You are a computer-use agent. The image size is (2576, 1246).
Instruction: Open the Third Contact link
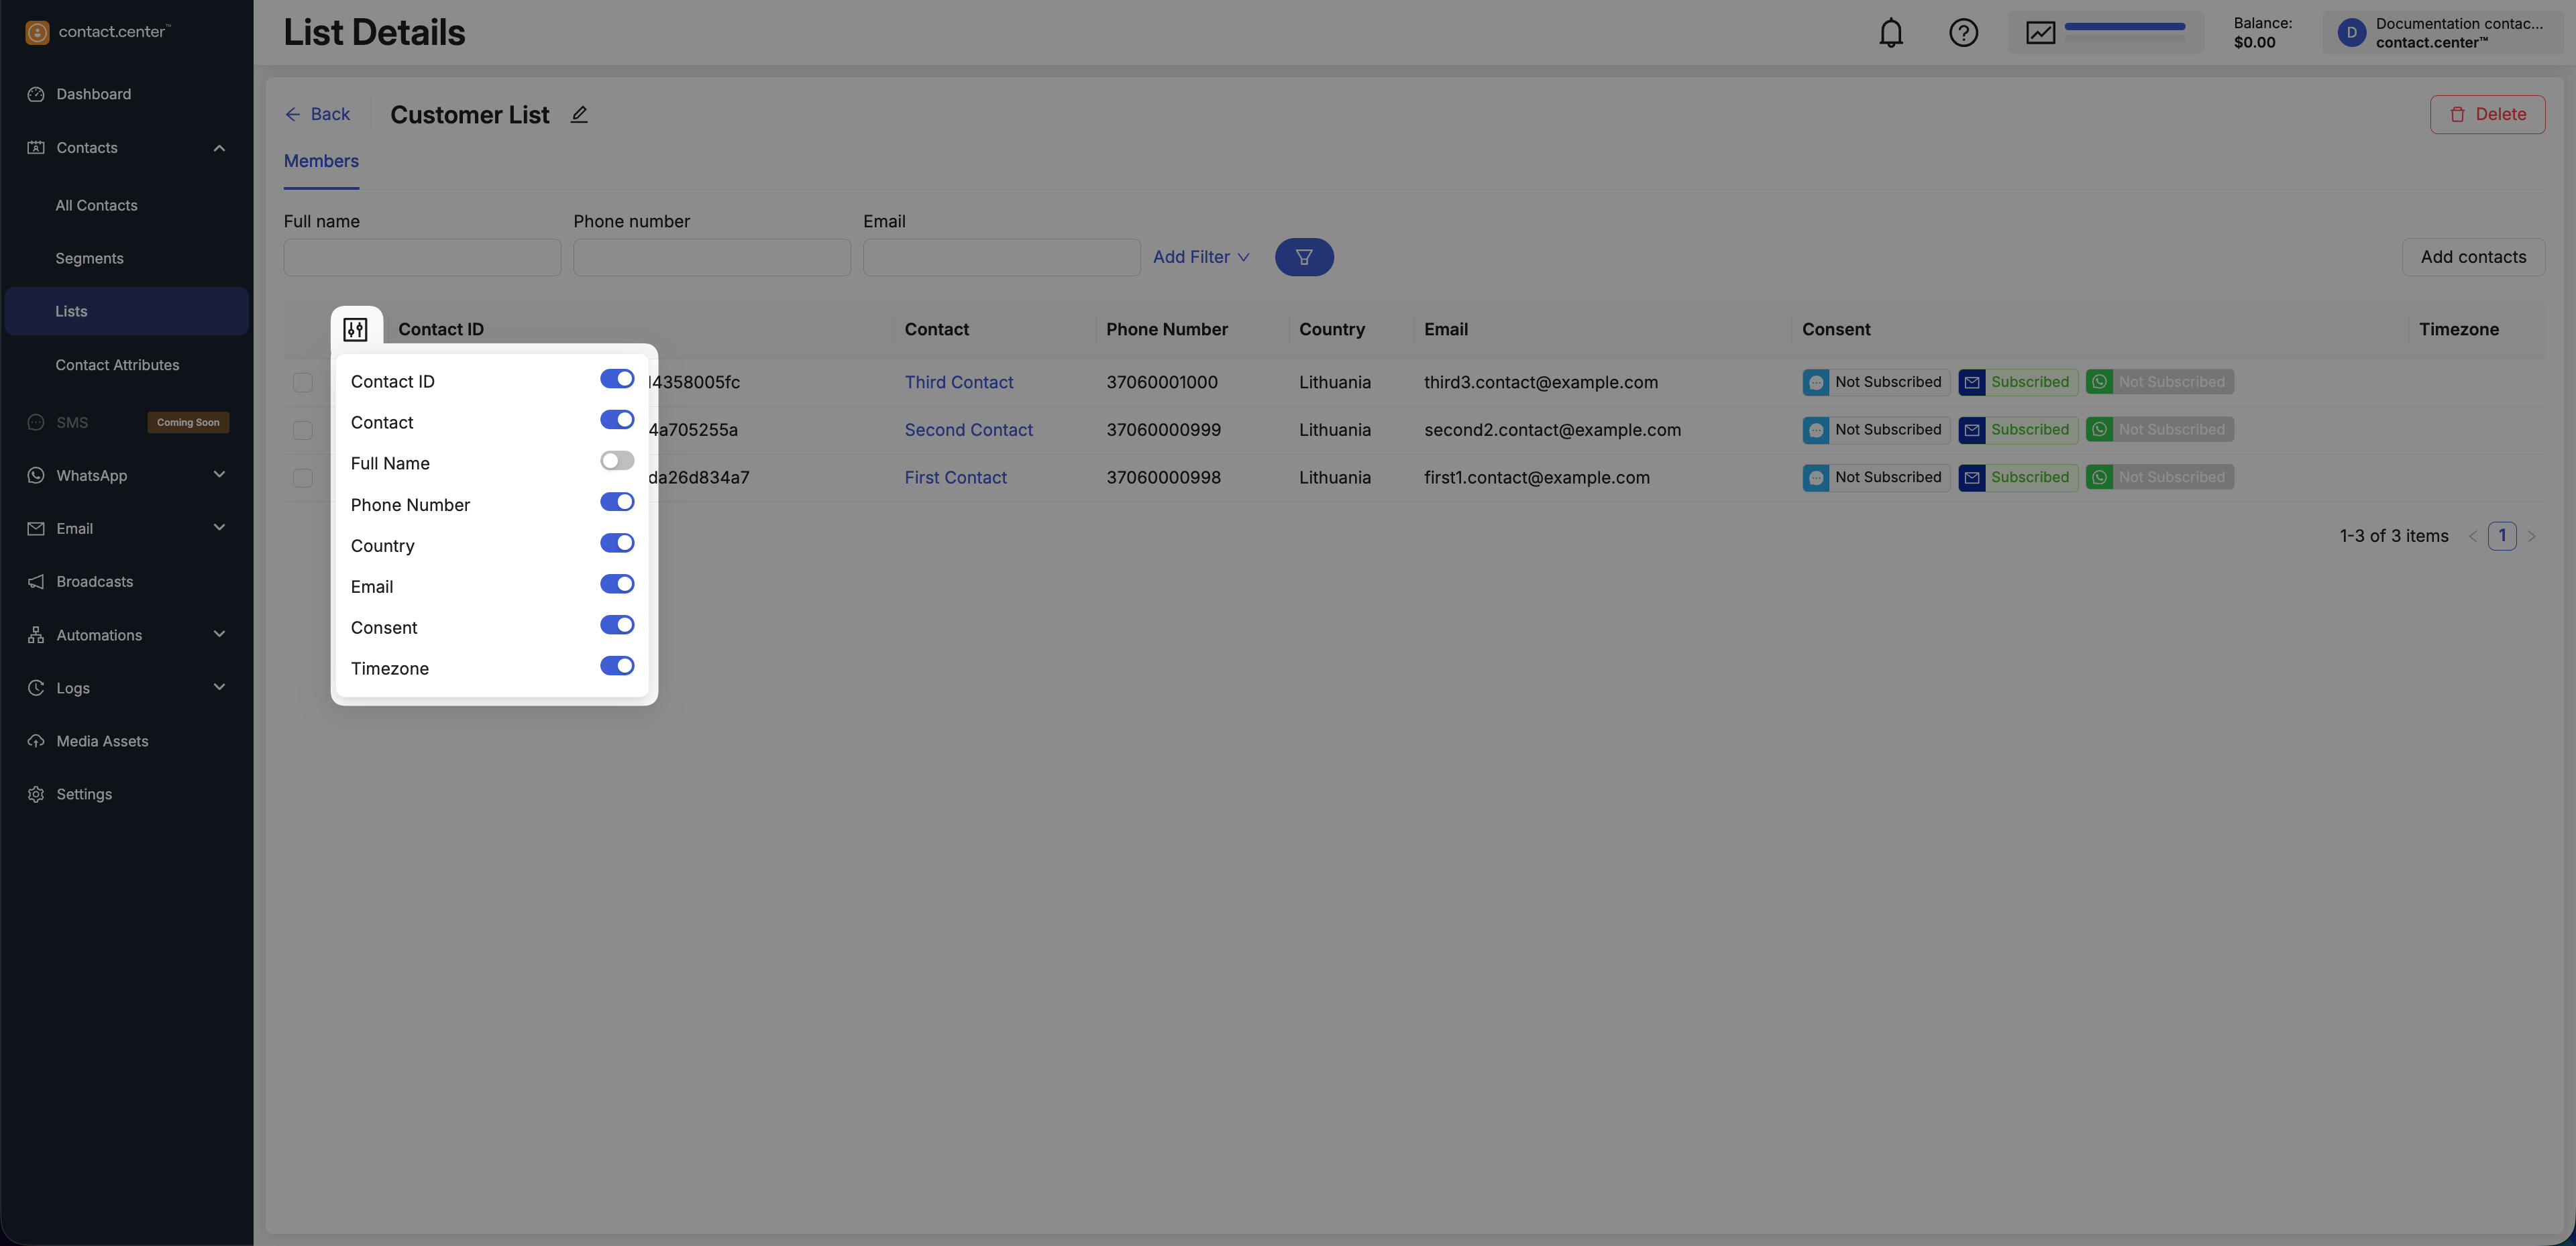point(958,382)
